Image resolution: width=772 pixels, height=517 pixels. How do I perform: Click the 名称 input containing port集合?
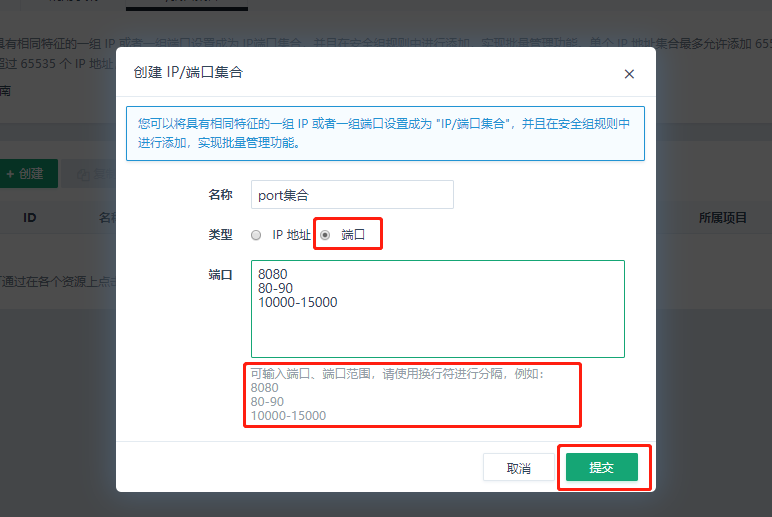pos(355,195)
